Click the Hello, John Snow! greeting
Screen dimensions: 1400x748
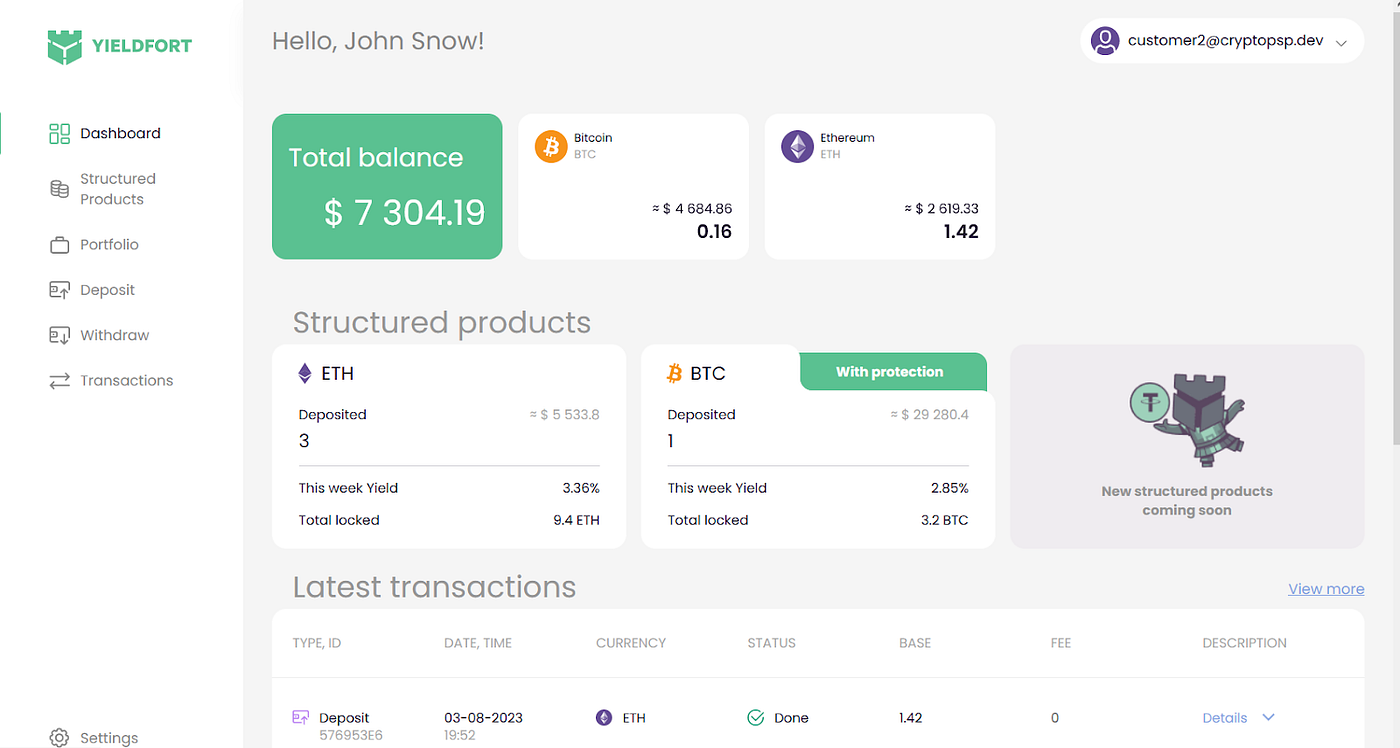tap(378, 41)
